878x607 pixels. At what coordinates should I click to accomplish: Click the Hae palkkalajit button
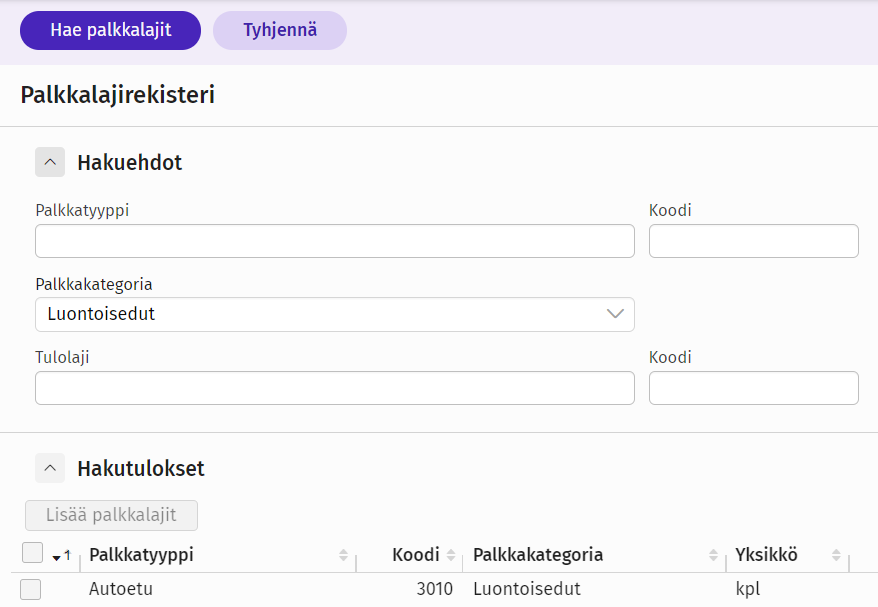tap(110, 30)
